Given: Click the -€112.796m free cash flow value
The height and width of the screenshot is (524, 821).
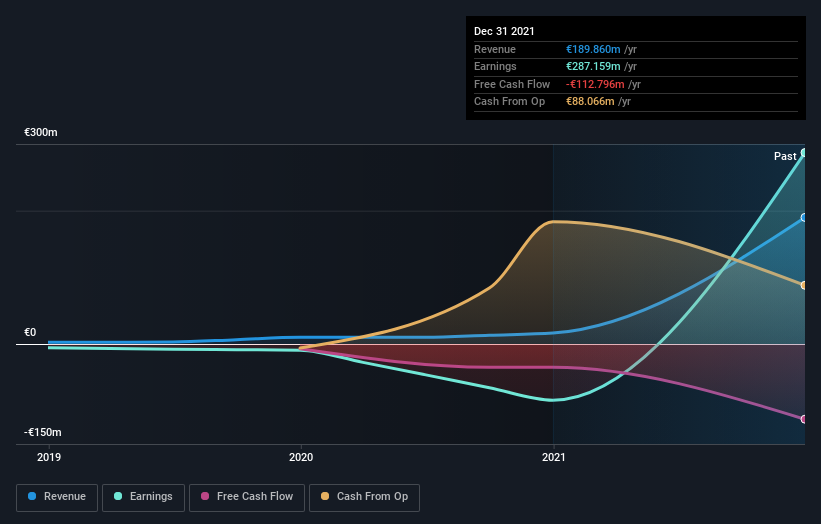Looking at the screenshot, I should [595, 84].
